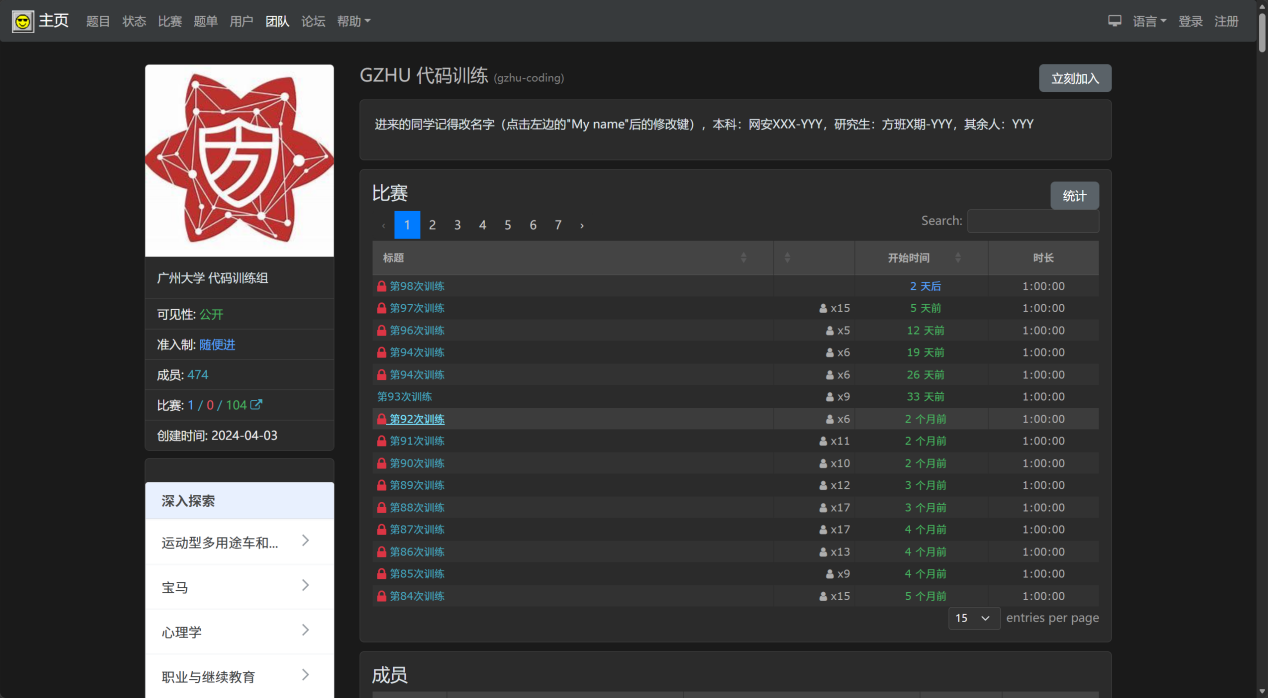1268x698 pixels.
Task: Open the 题目 problems nav item
Action: tap(98, 21)
